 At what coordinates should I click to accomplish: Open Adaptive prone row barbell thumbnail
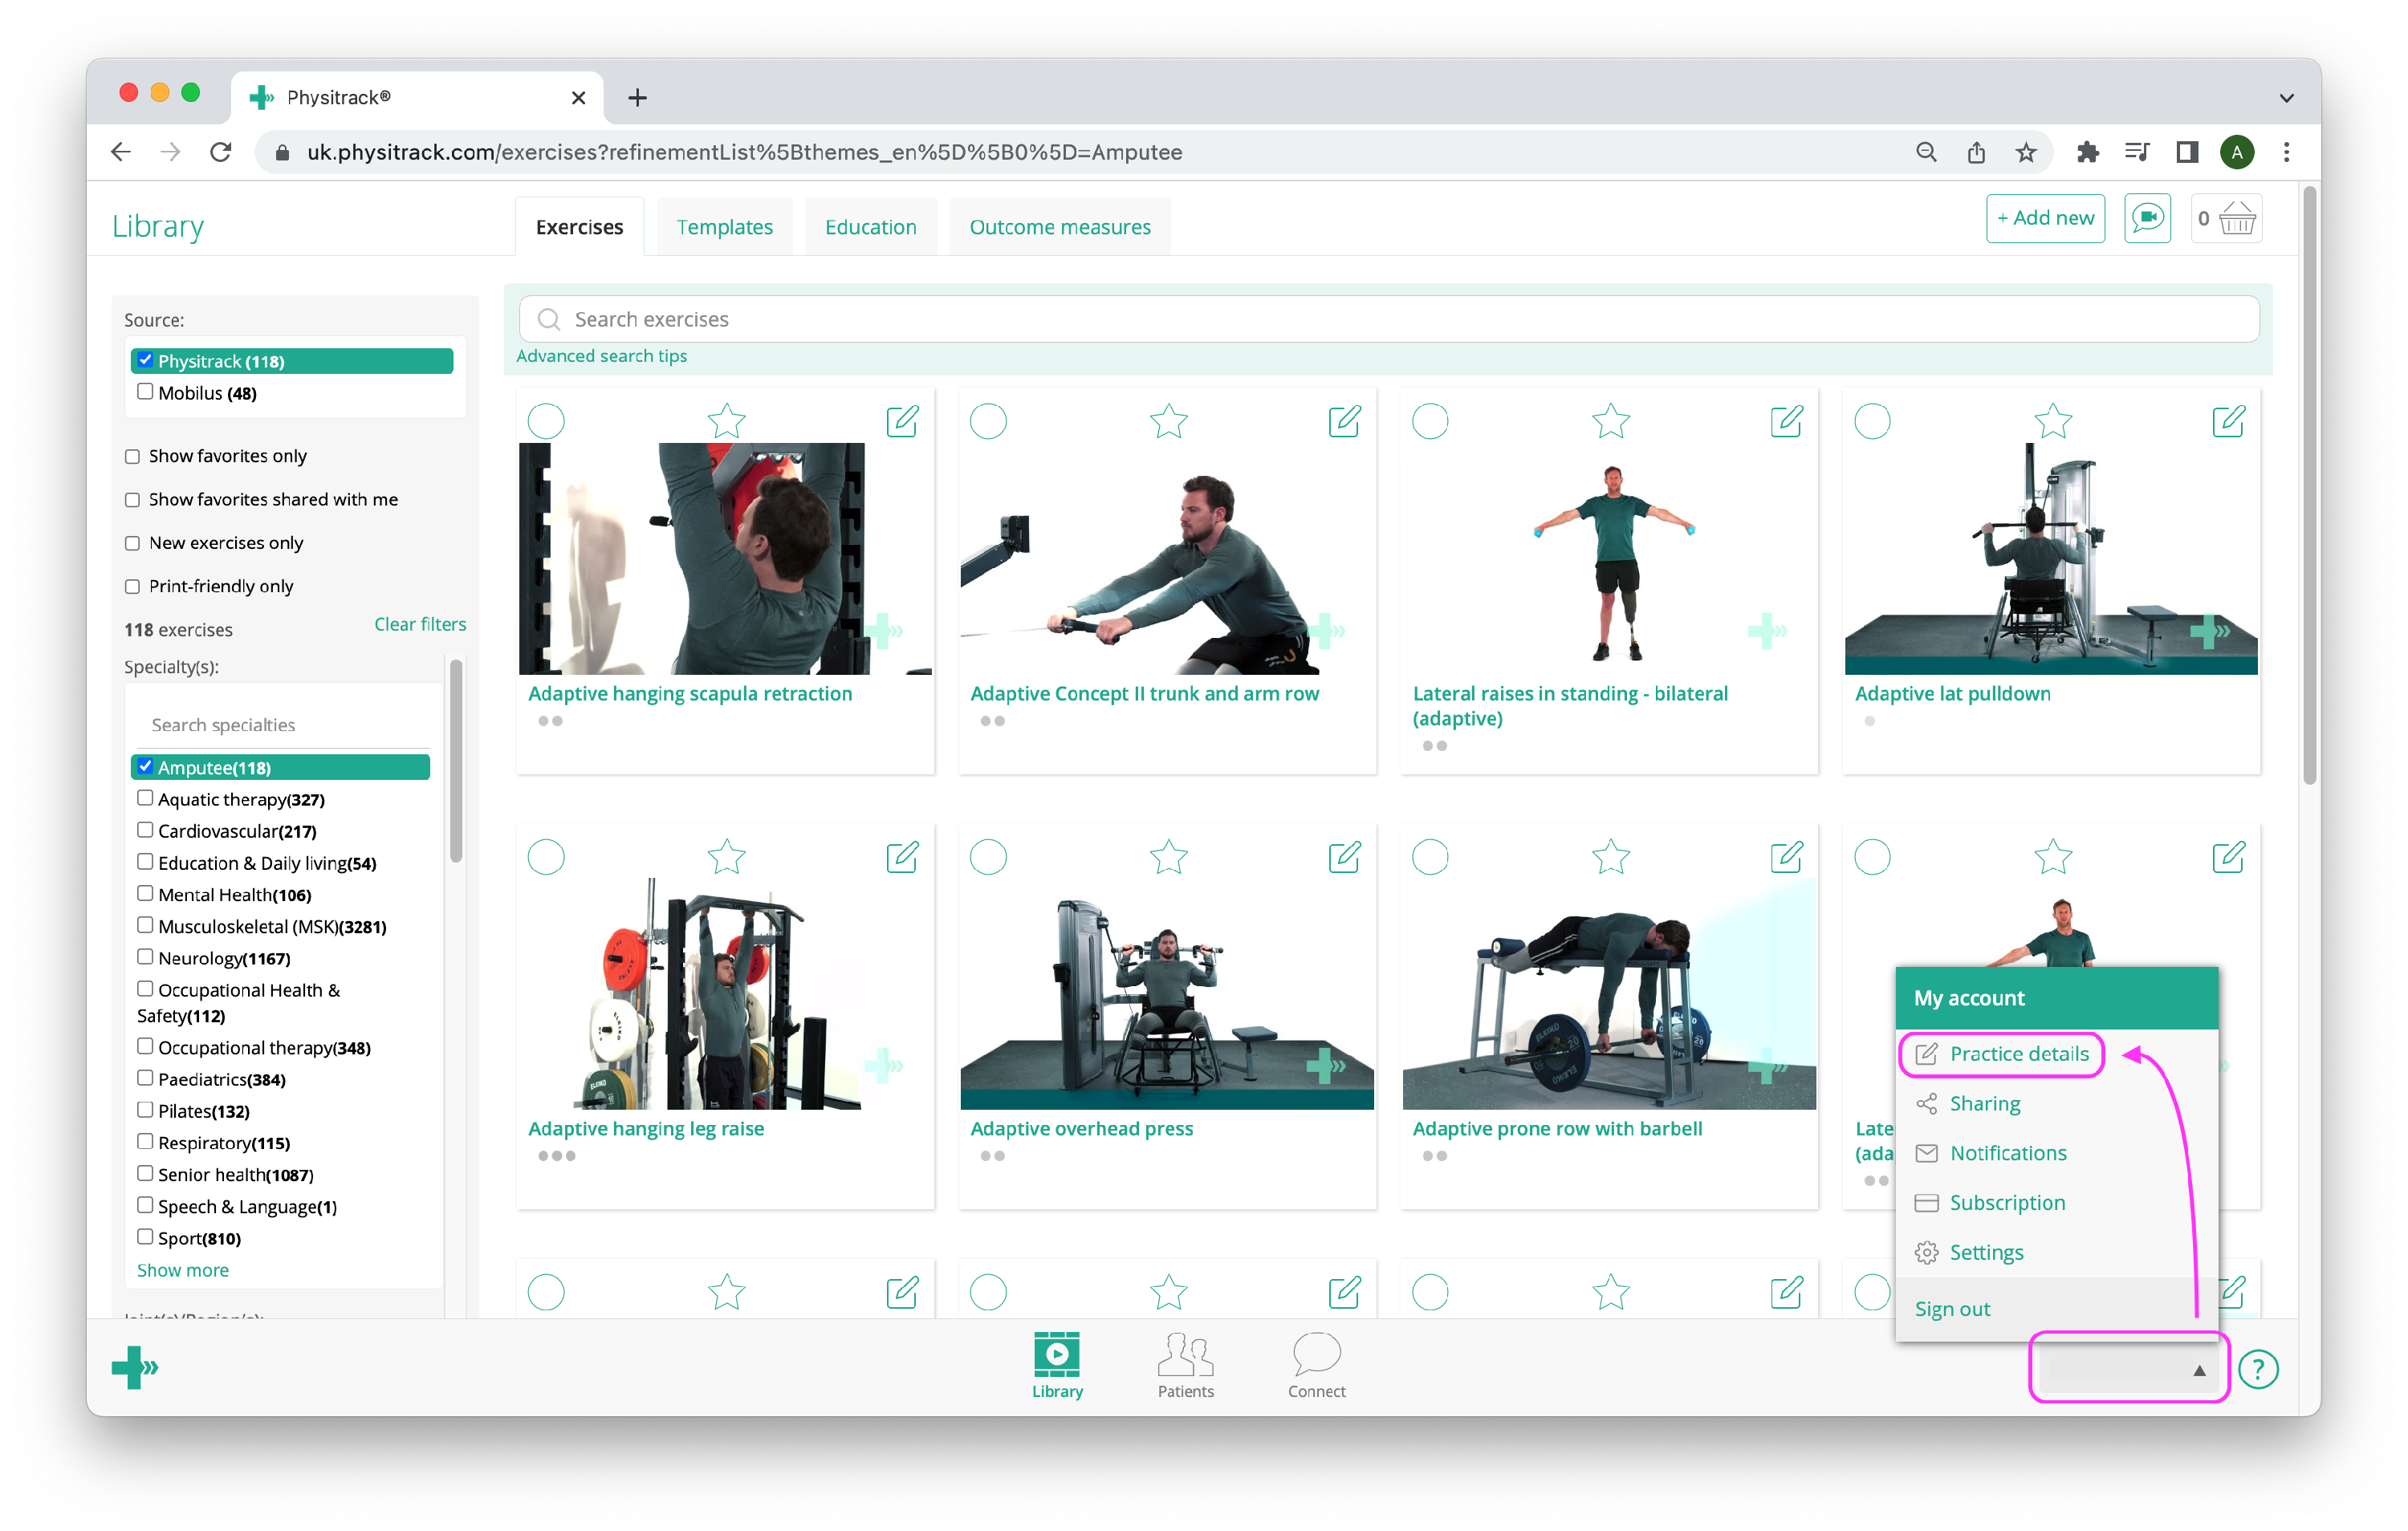point(1609,993)
